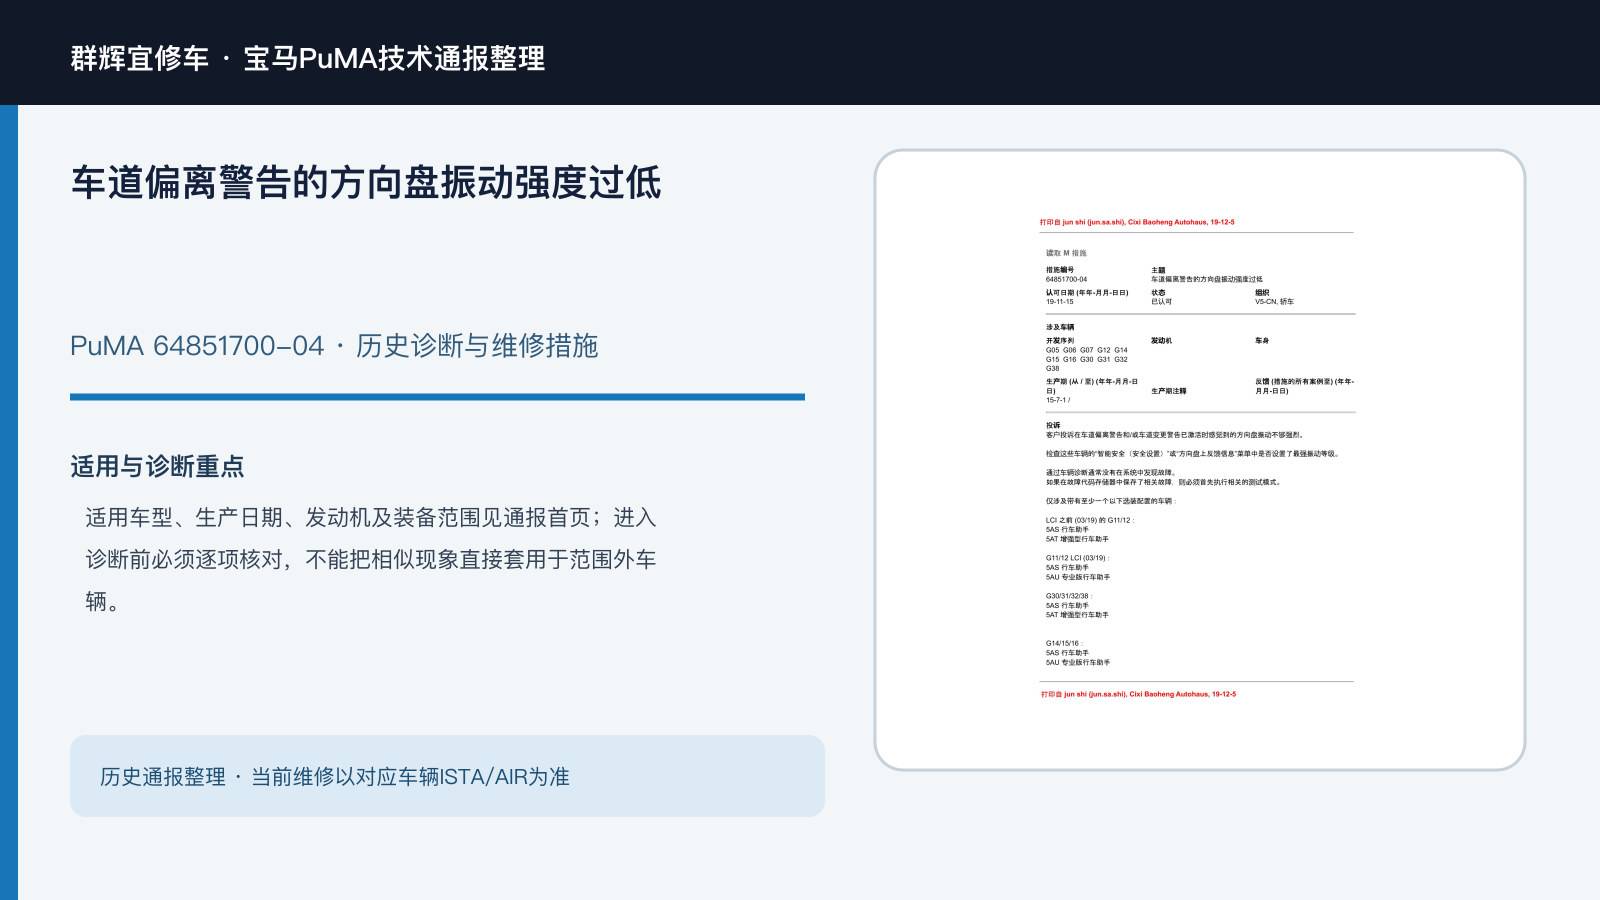The width and height of the screenshot is (1600, 900).
Task: Click the blue divider line under the subtitle
Action: click(x=437, y=397)
